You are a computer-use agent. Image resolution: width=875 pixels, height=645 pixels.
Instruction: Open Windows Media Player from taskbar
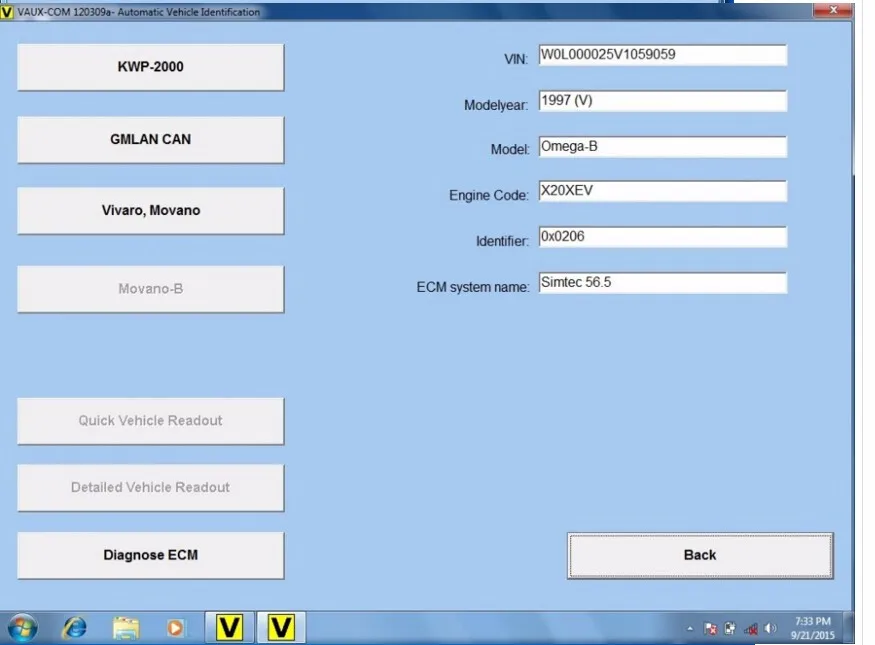click(175, 628)
